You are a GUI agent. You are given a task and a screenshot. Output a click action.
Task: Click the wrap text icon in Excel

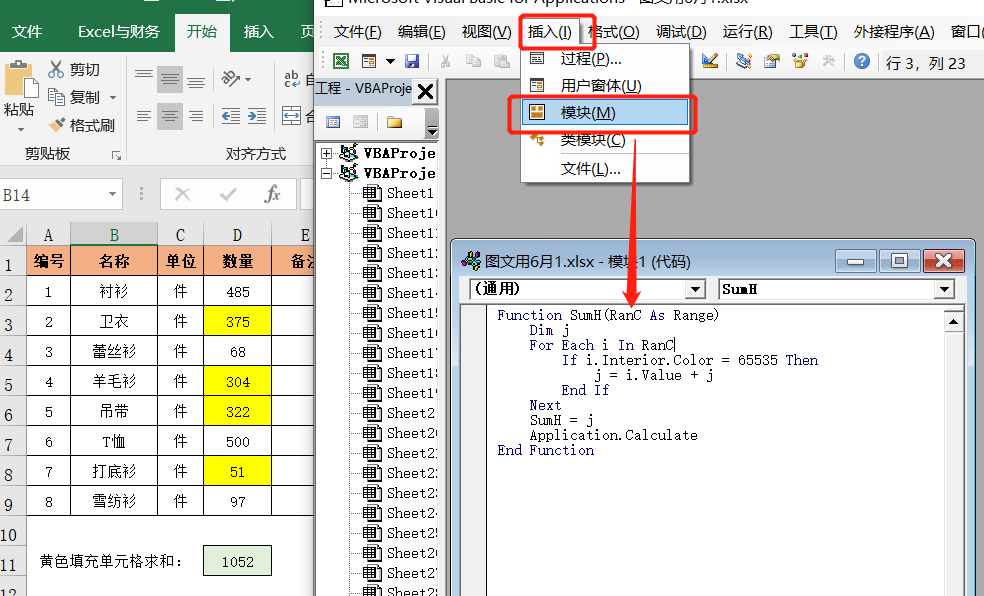292,79
